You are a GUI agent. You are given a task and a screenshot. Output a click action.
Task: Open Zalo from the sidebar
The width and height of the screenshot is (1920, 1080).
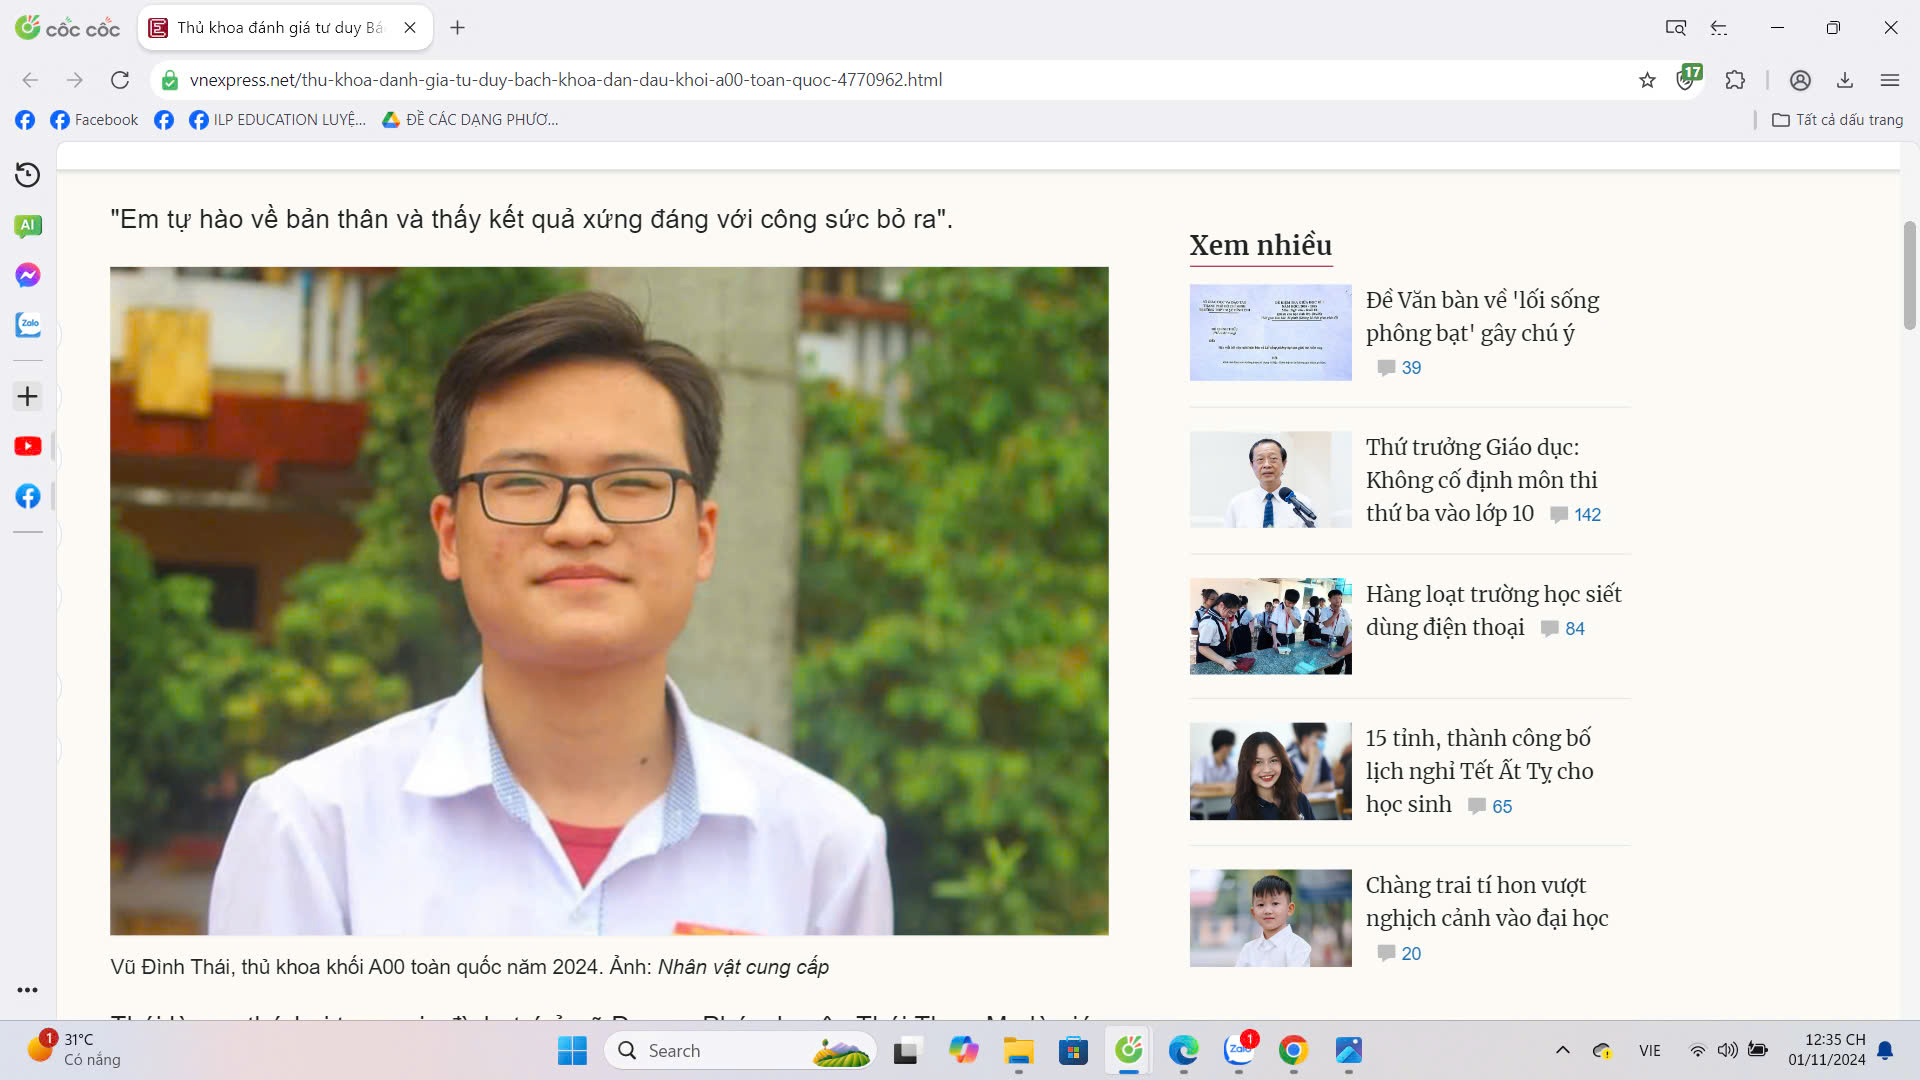[x=27, y=325]
